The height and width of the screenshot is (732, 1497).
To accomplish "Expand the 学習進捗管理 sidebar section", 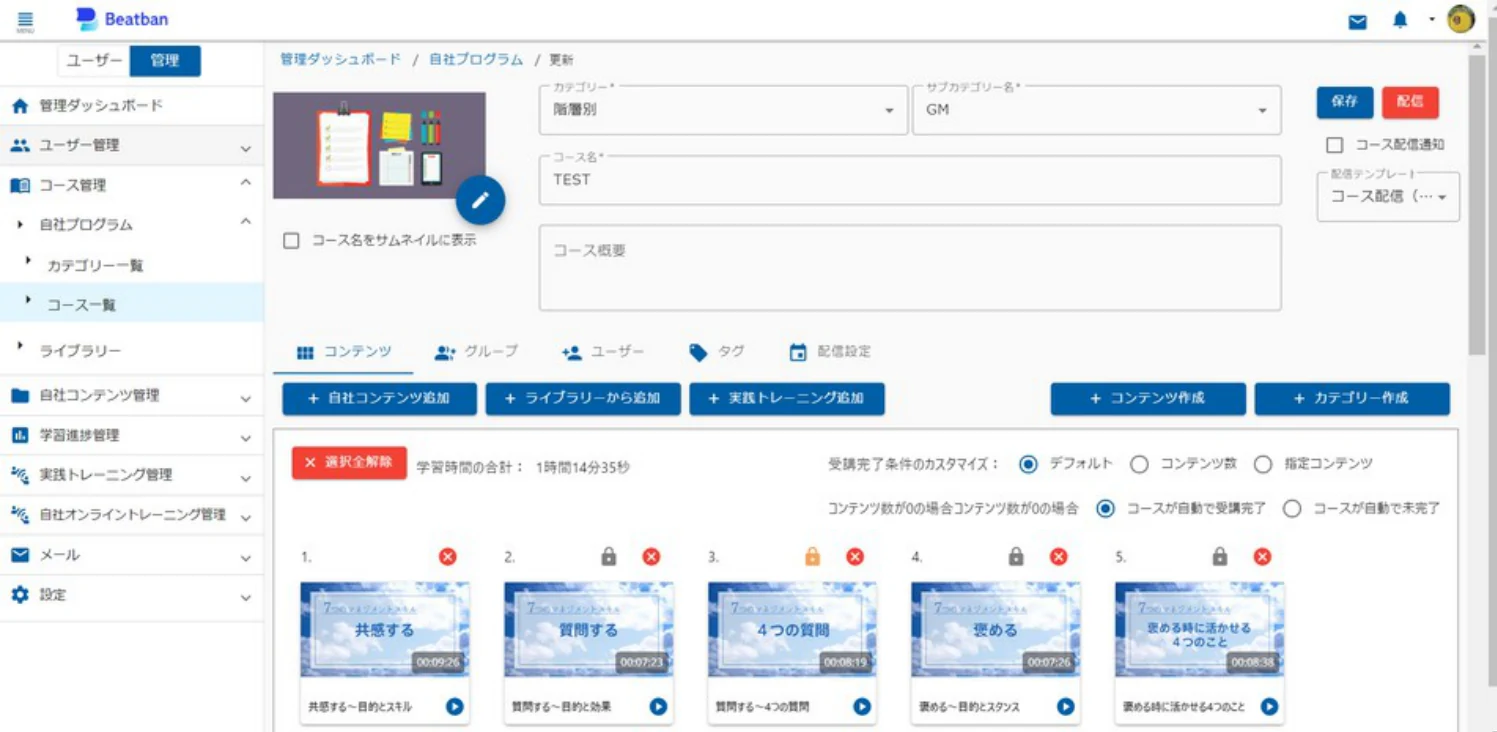I will (132, 436).
